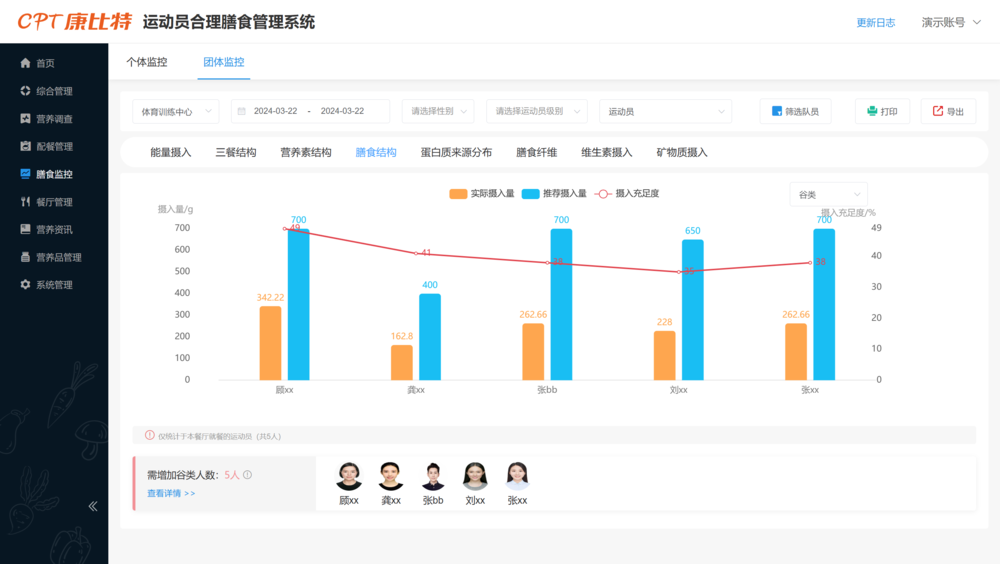Click the printer icon on 打印
Screen dimensions: 1000x564
click(x=872, y=111)
